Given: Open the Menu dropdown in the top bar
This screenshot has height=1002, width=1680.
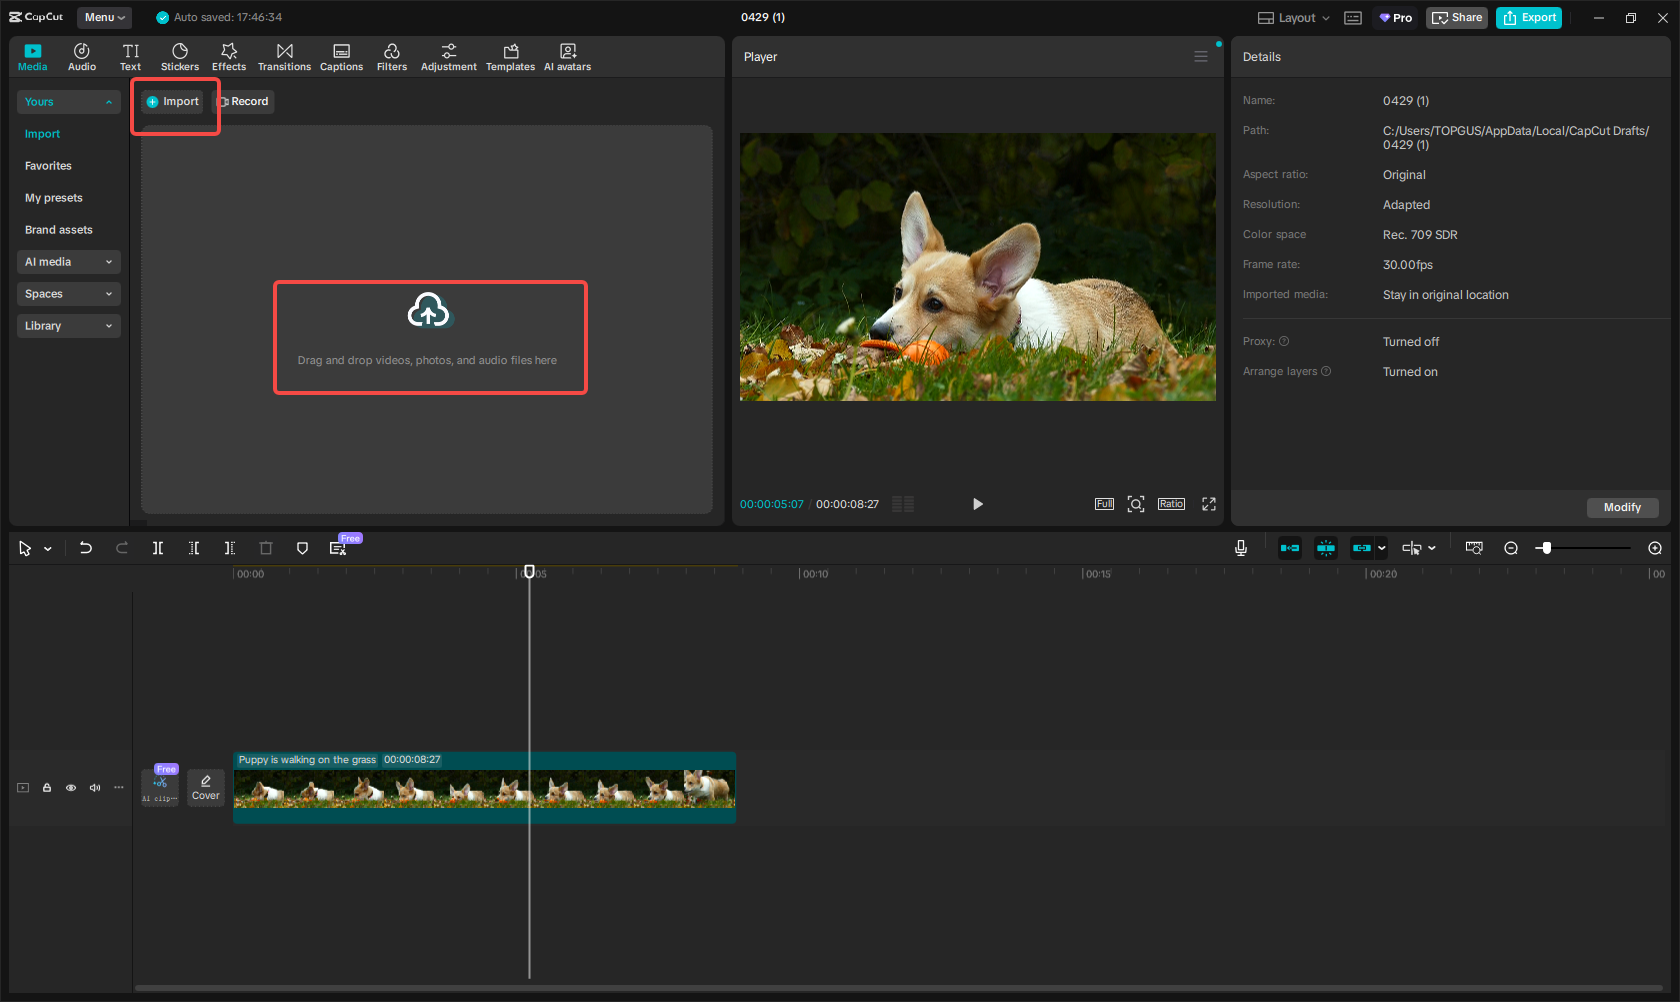Looking at the screenshot, I should tap(104, 17).
